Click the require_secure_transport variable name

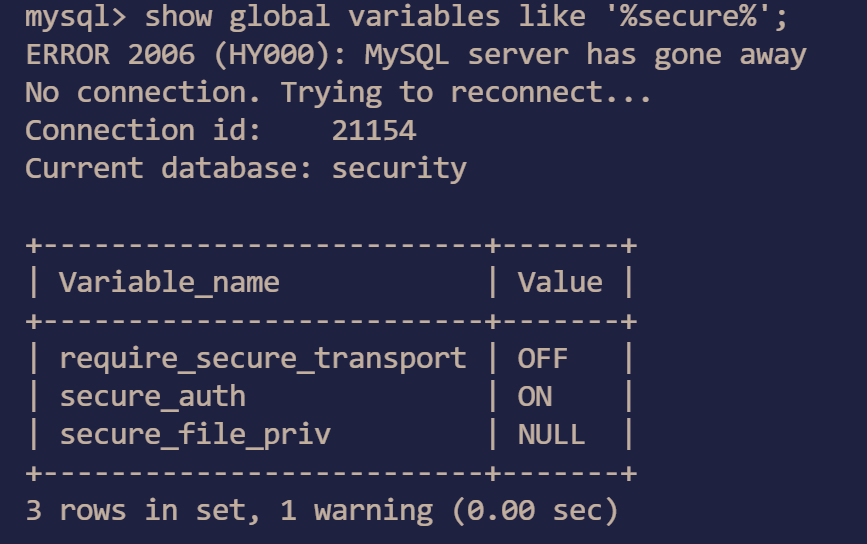262,358
